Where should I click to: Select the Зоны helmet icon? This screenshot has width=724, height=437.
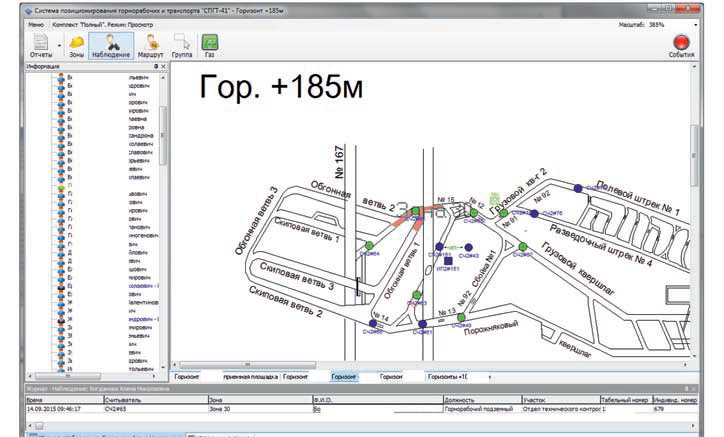click(x=77, y=46)
